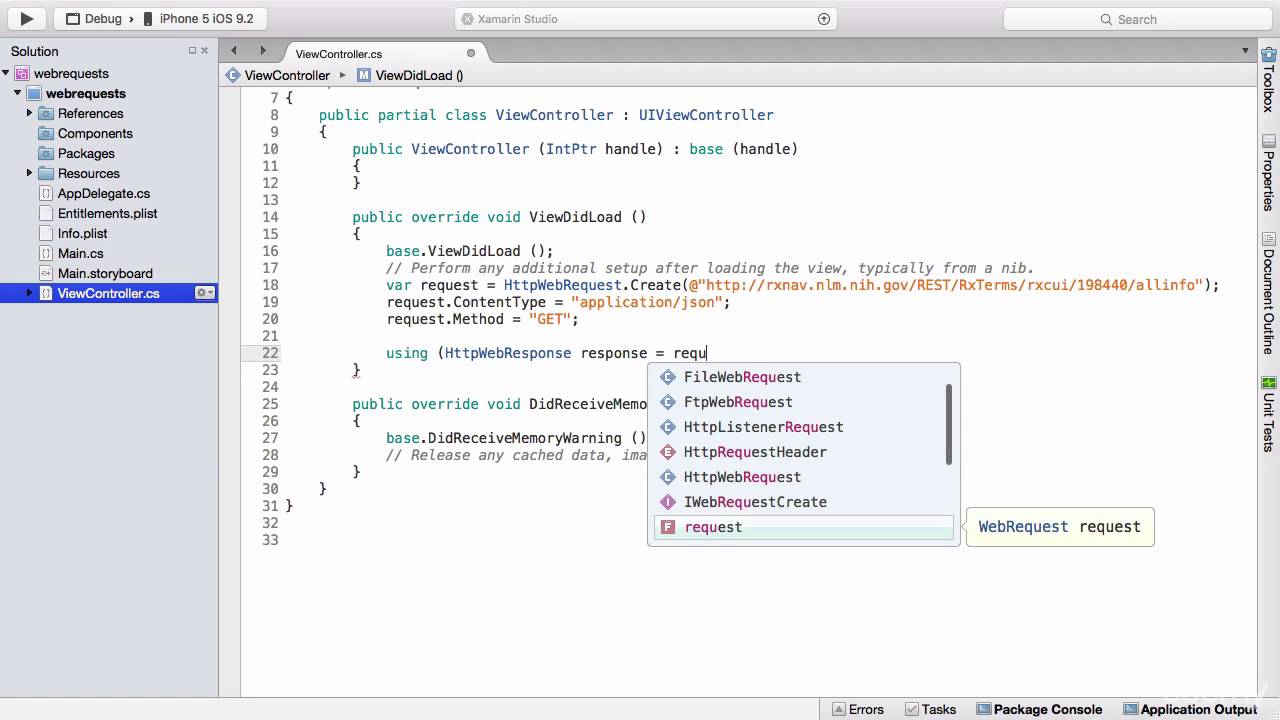The image size is (1280, 720).
Task: Expand the Resources folder
Action: click(x=30, y=173)
